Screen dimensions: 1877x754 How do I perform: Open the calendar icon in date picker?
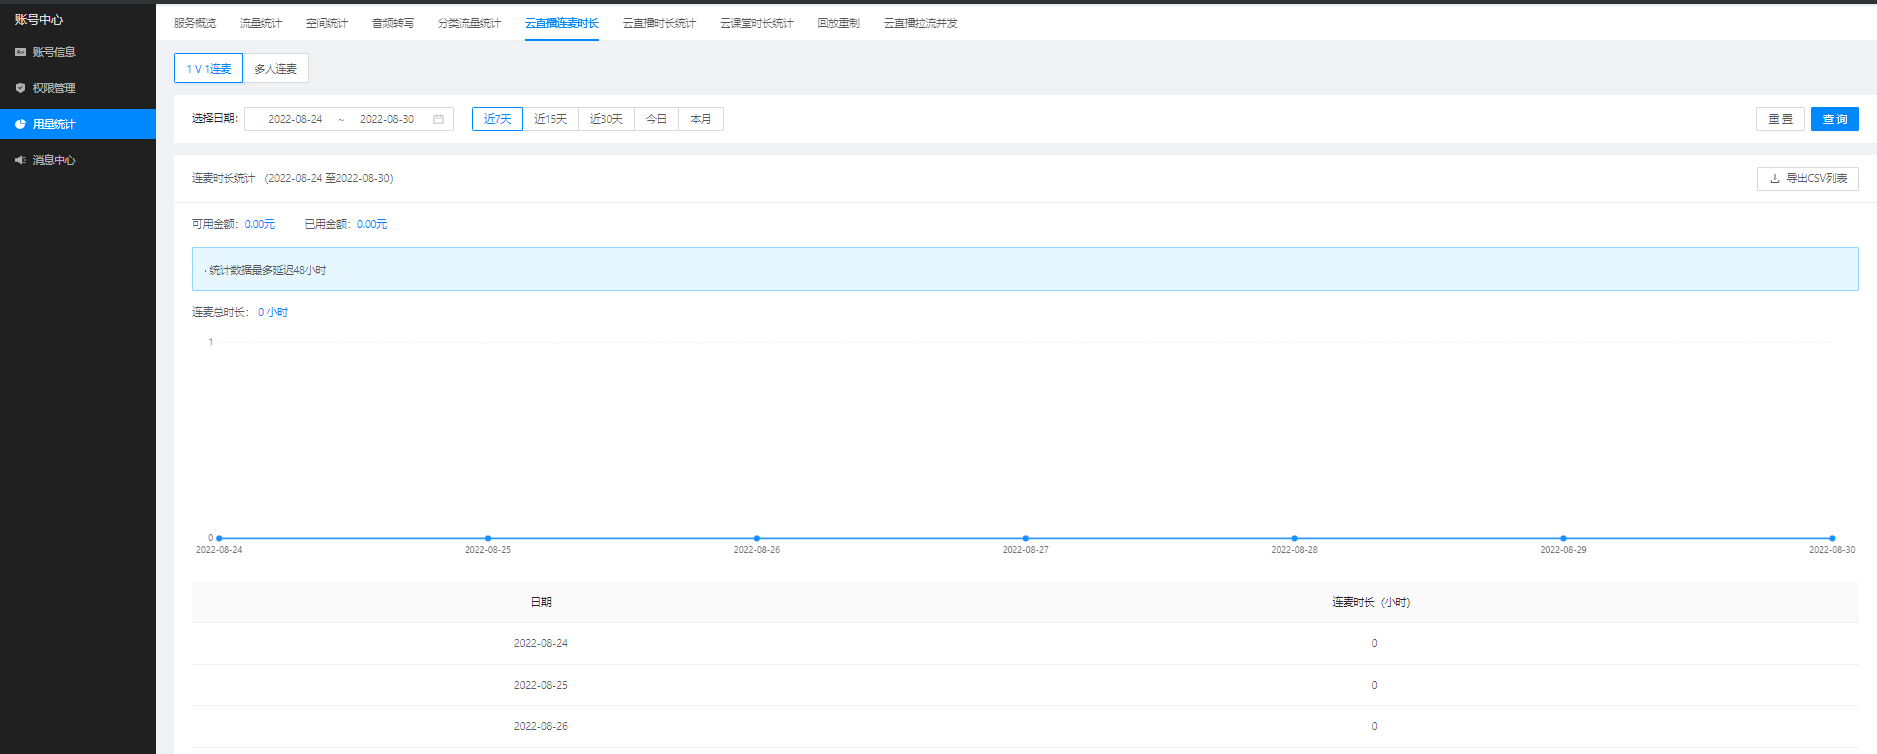pyautogui.click(x=438, y=119)
